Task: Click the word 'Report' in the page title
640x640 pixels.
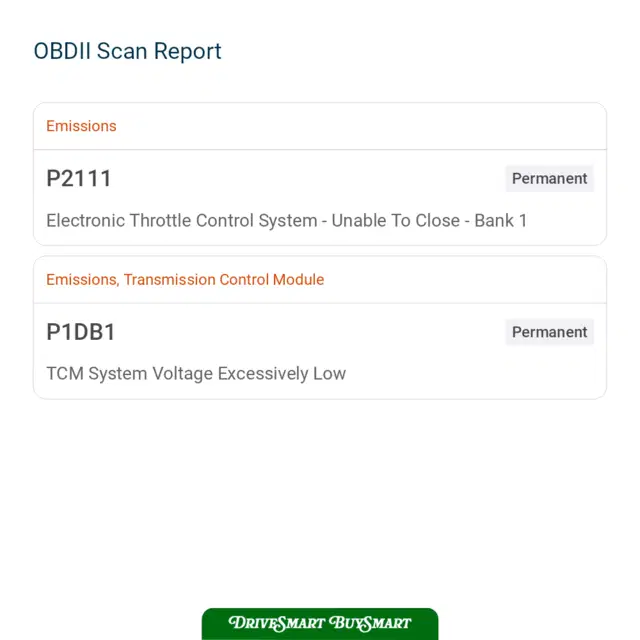Action: (187, 52)
